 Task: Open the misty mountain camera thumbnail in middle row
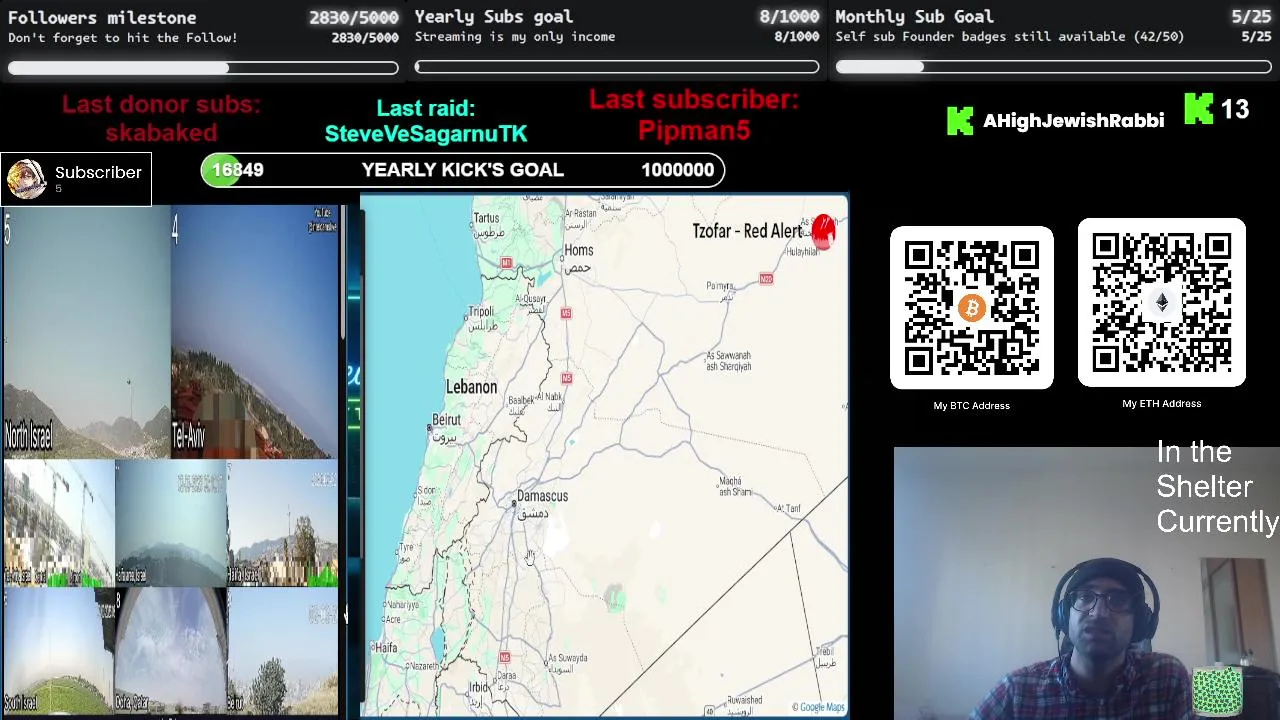tap(170, 523)
